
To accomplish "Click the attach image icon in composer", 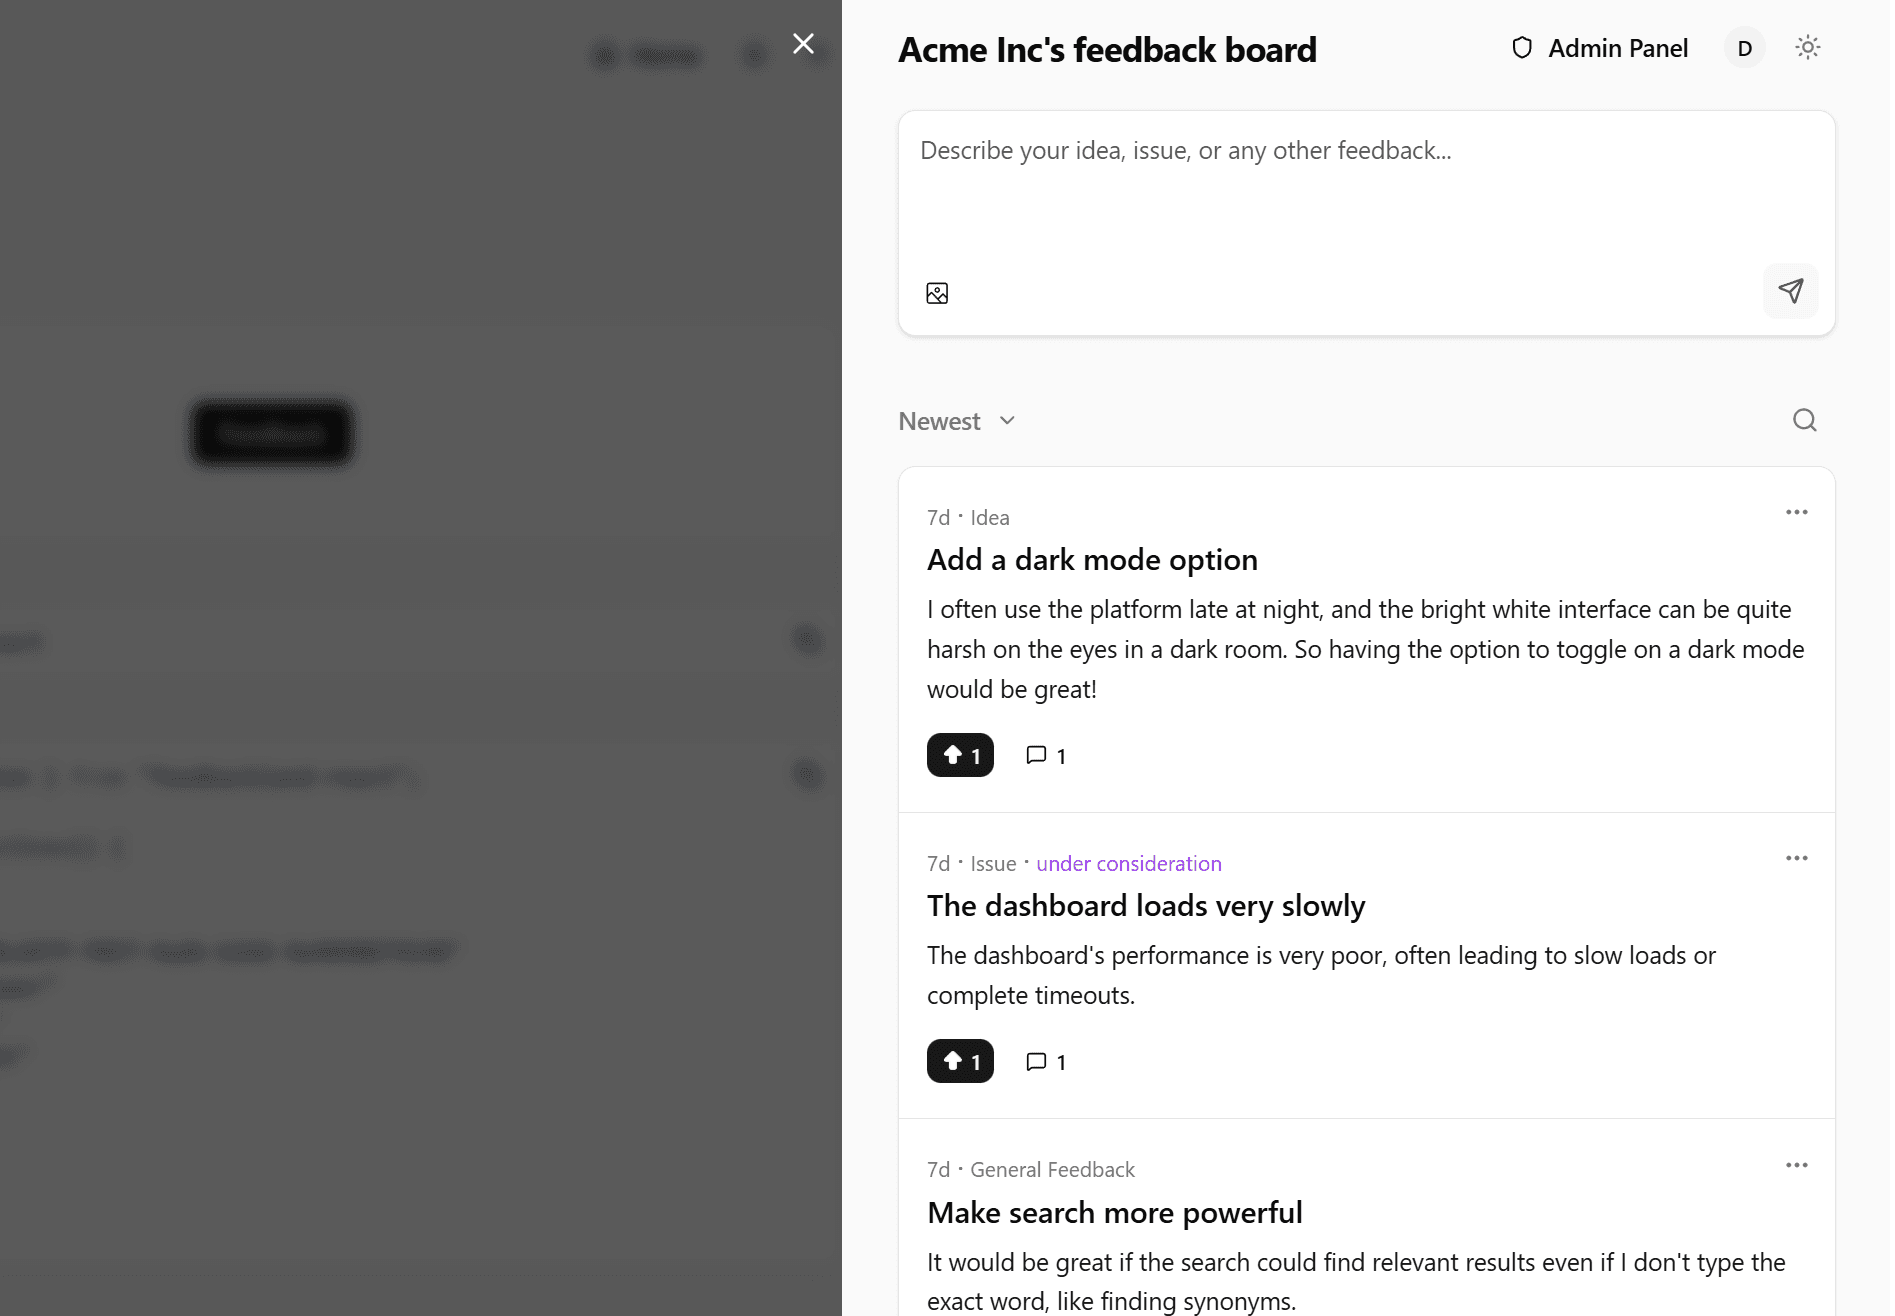I will pos(938,292).
